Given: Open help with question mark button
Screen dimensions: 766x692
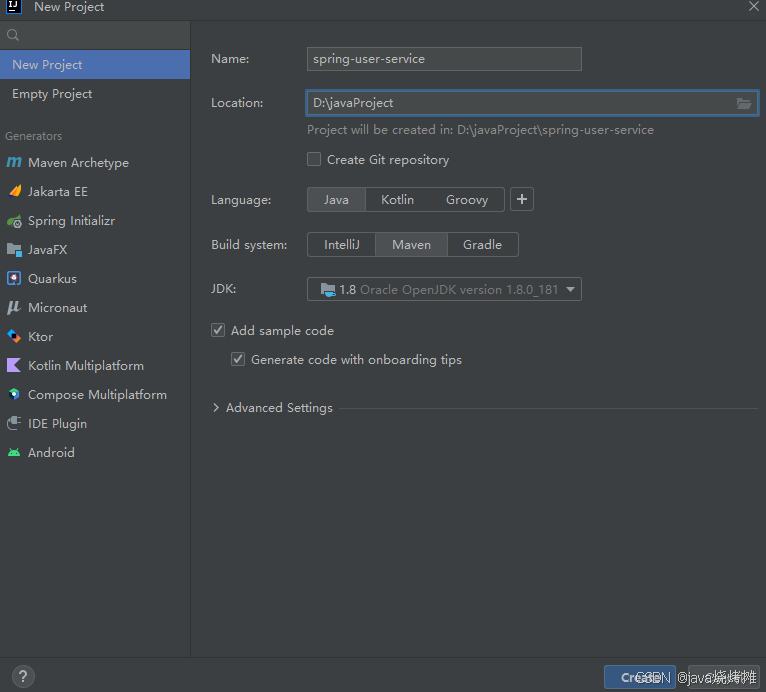Looking at the screenshot, I should point(23,676).
